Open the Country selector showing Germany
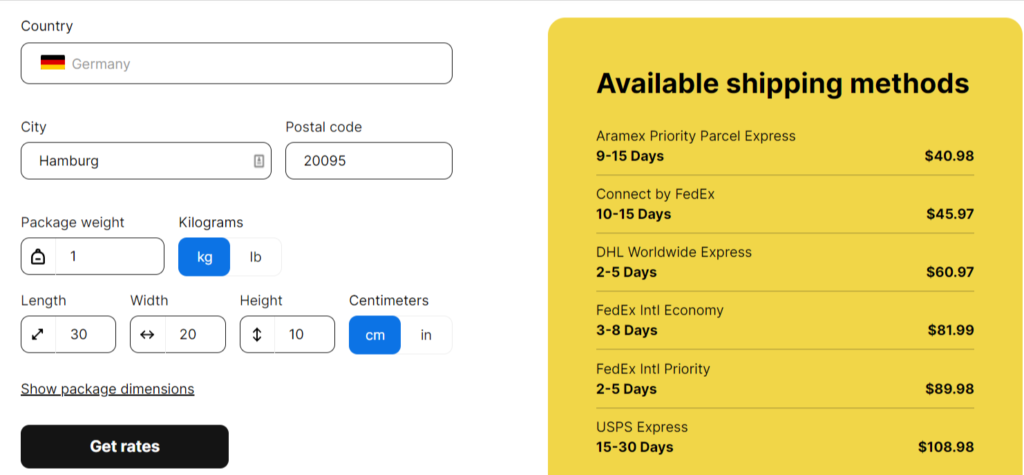The width and height of the screenshot is (1024, 475). [236, 63]
